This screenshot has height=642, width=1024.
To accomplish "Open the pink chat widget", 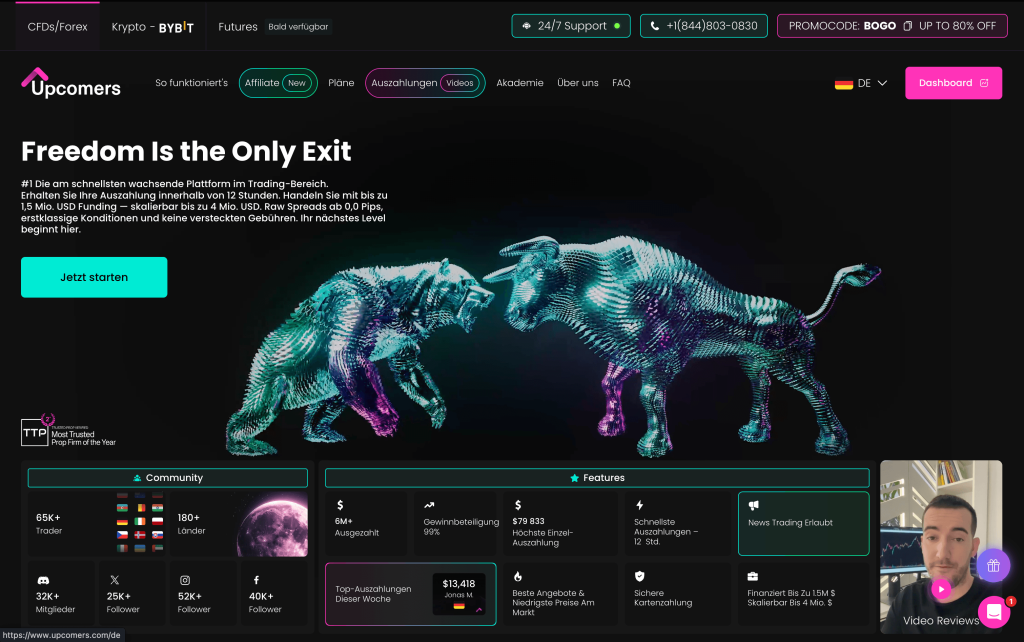I will tap(994, 612).
